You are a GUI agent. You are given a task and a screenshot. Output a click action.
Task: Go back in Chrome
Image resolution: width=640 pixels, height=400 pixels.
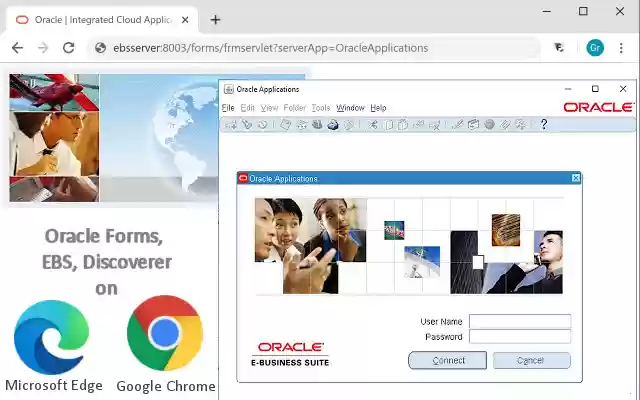[17, 48]
